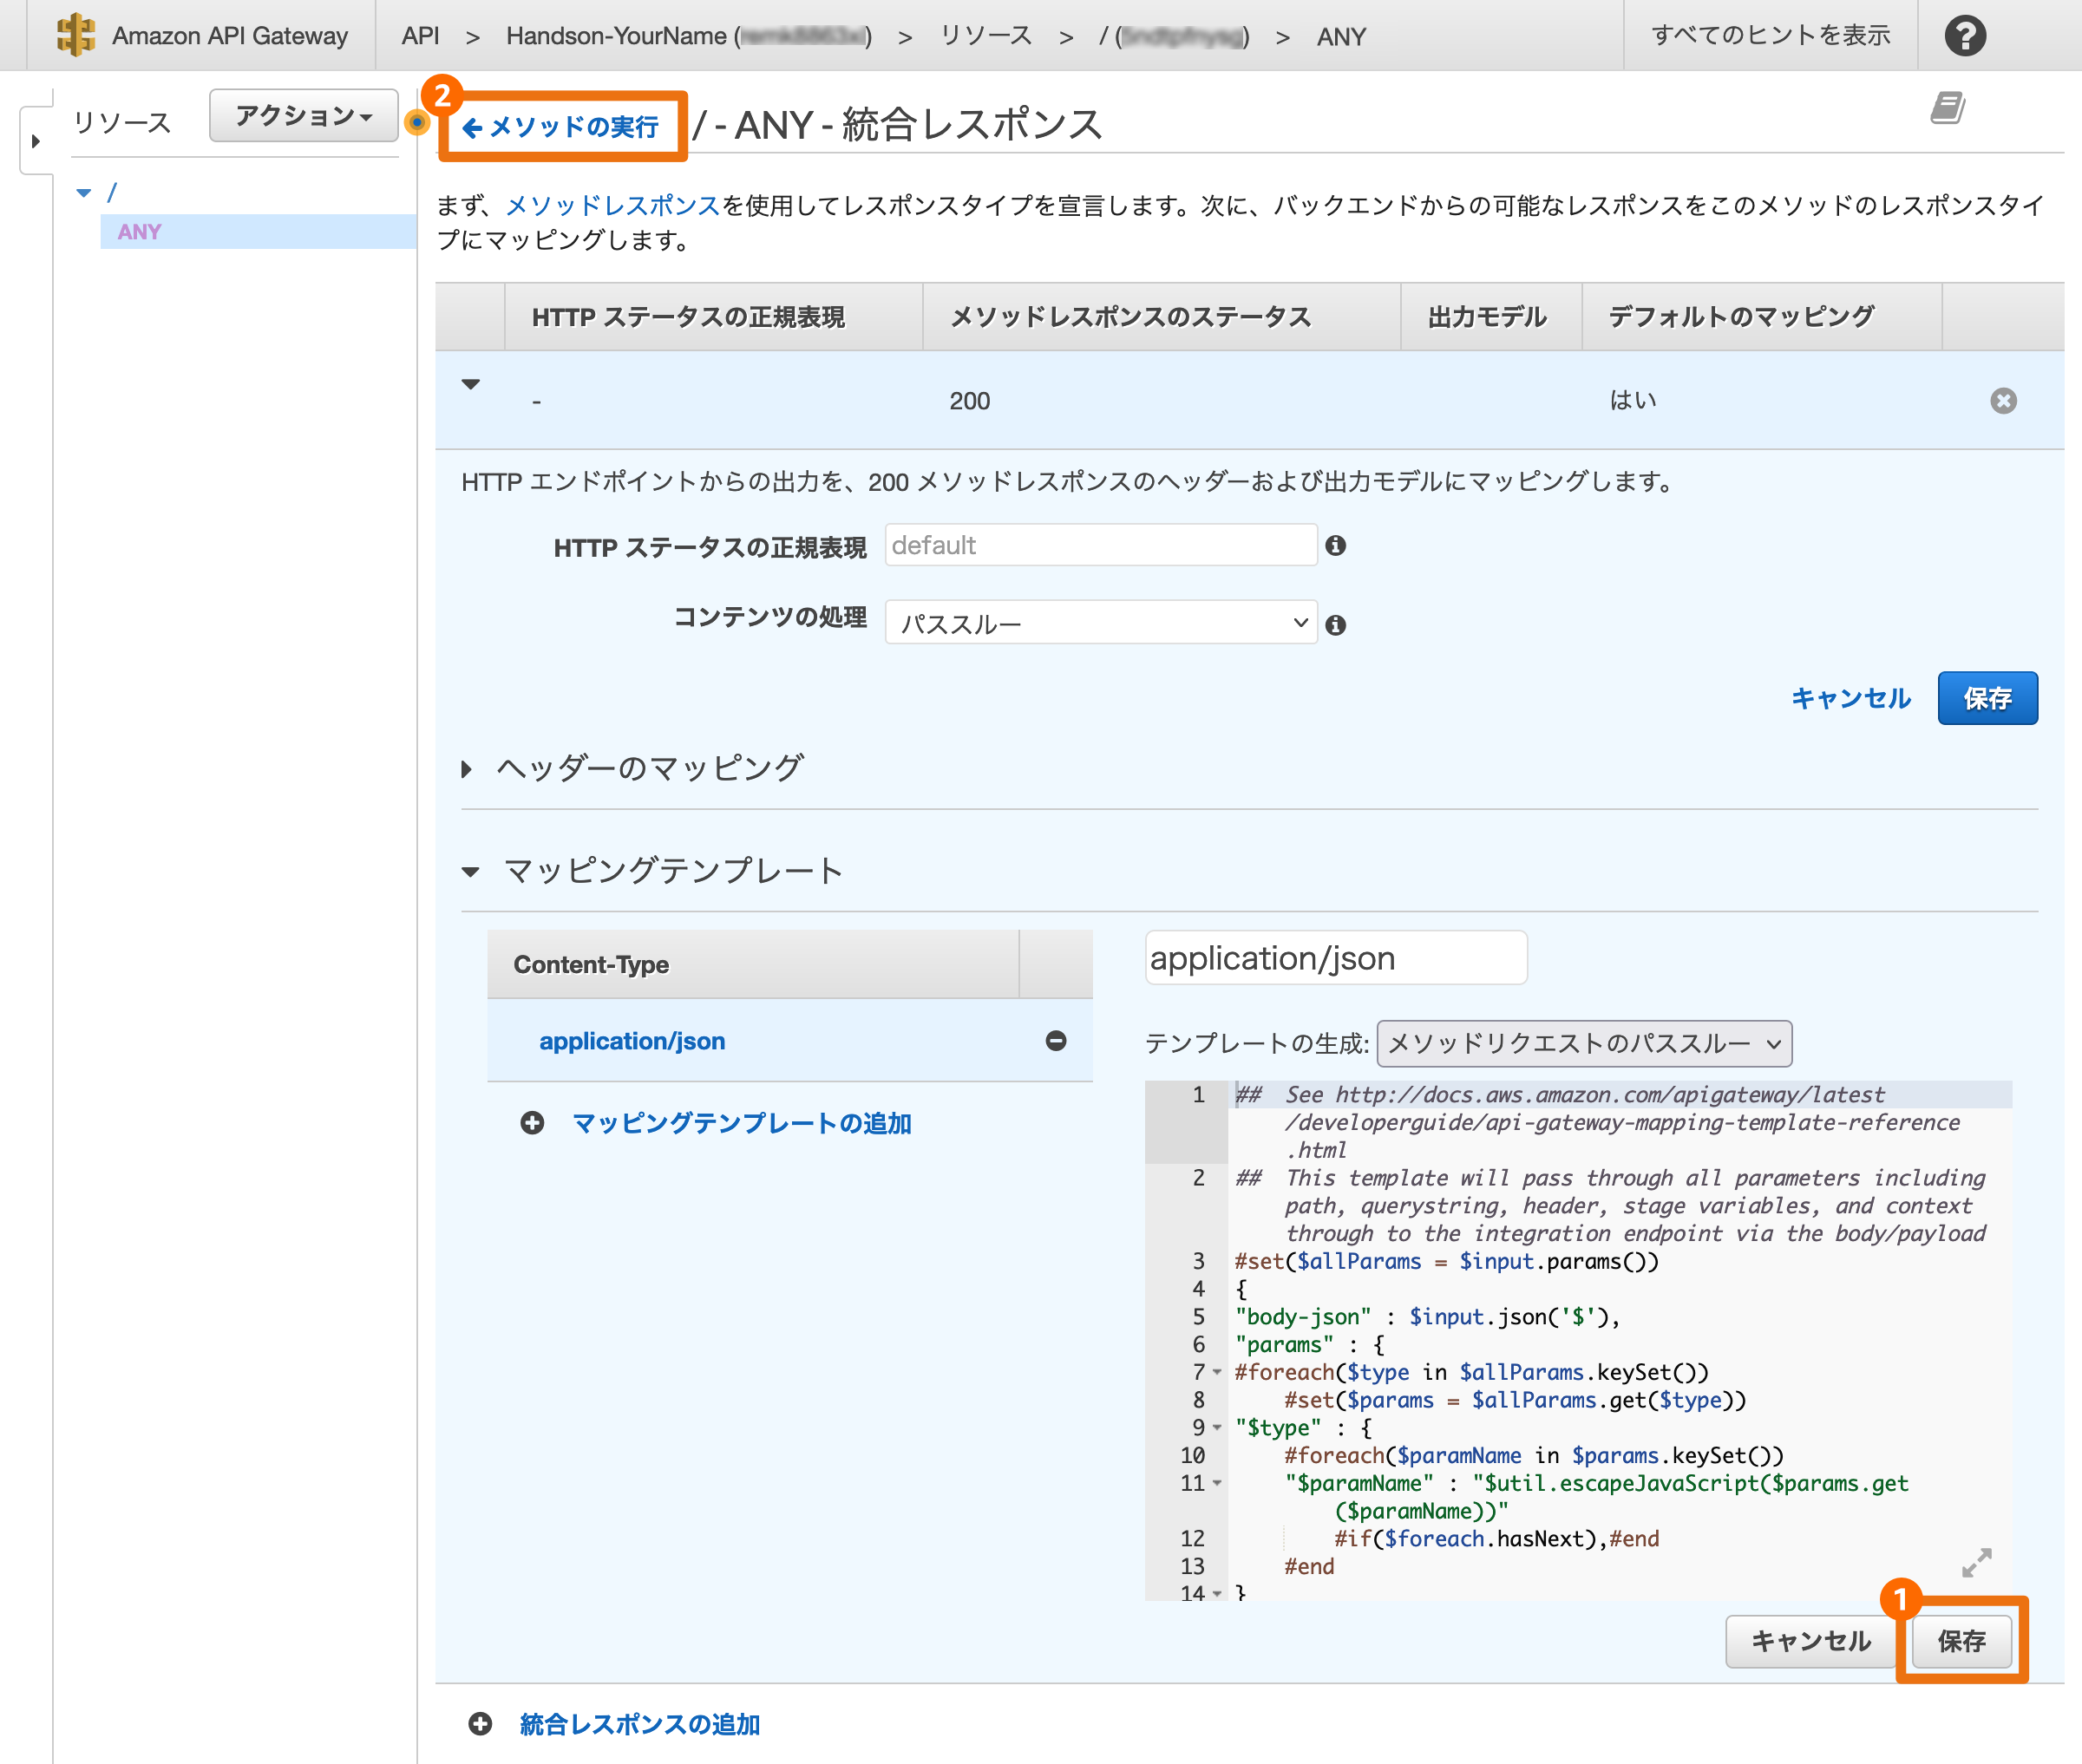
Task: Expand the header mappings section
Action: [x=467, y=769]
